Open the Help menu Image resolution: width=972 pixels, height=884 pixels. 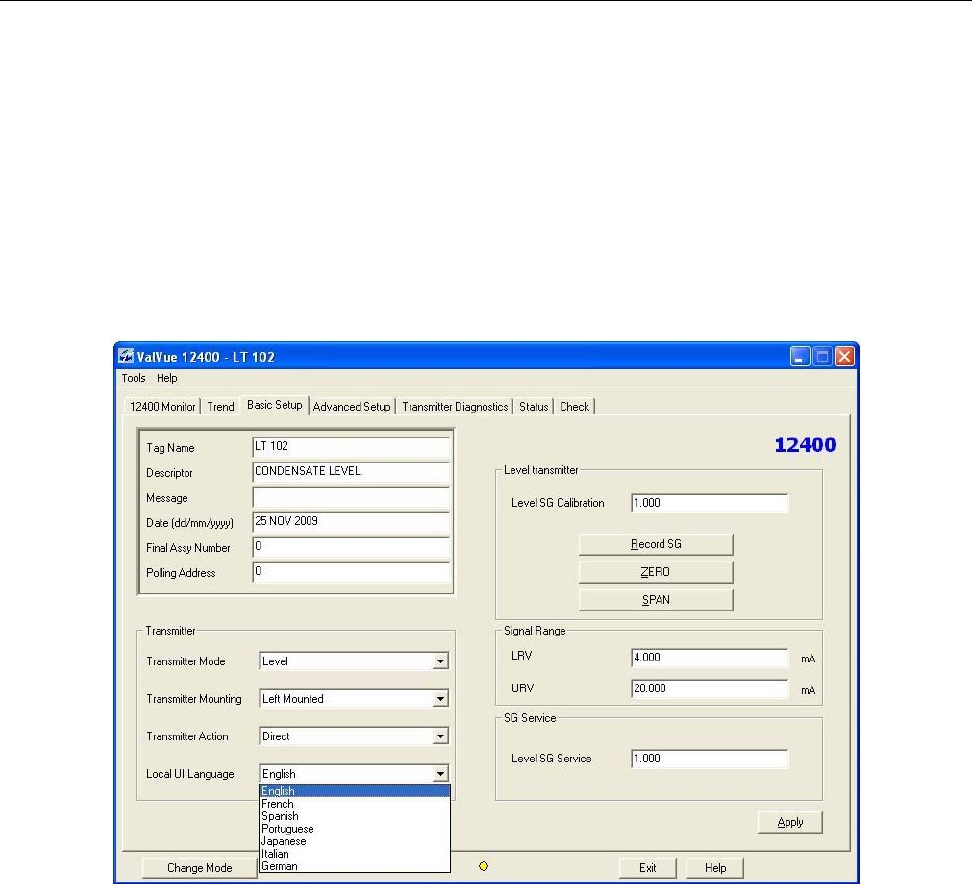[167, 378]
